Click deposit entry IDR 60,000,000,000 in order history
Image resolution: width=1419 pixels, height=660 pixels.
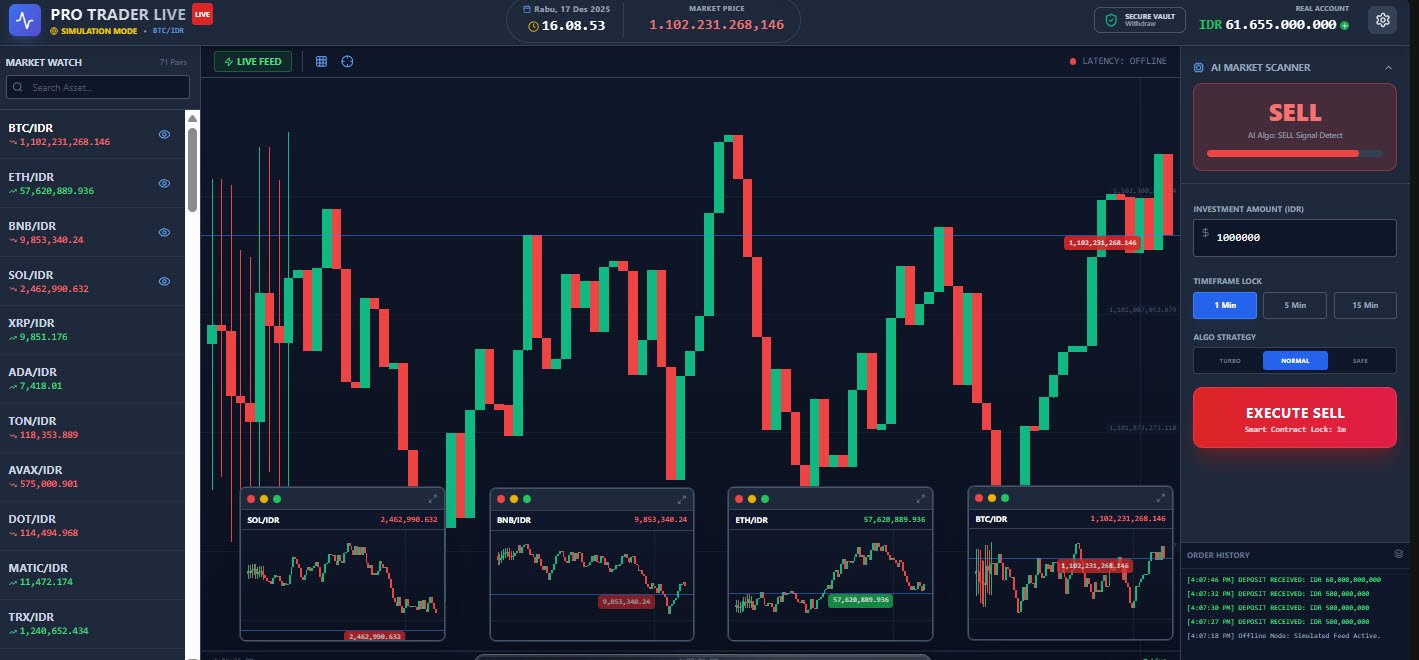1284,579
